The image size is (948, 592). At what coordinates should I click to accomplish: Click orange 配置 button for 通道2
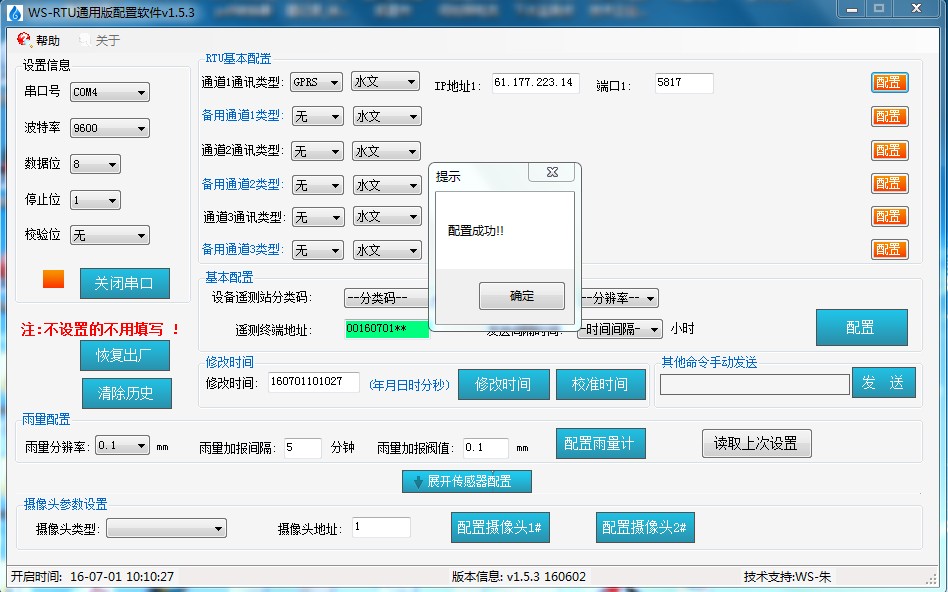(x=889, y=150)
